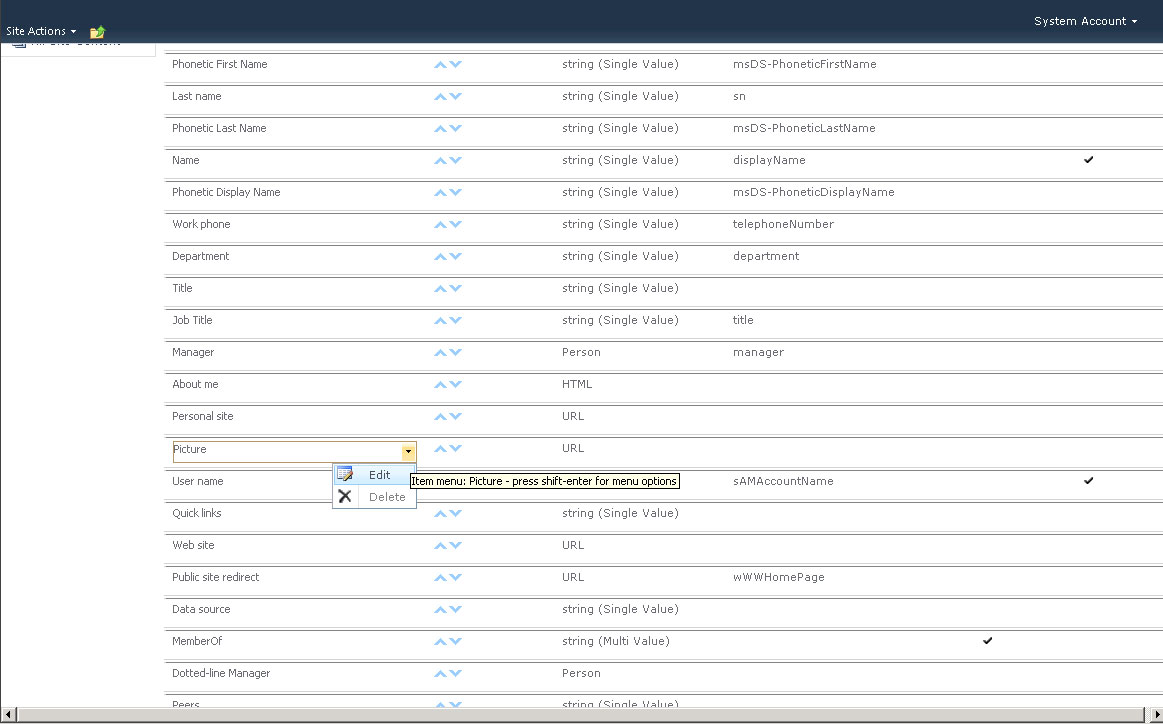Click the HTML type text for About me
1163x724 pixels.
tap(577, 384)
